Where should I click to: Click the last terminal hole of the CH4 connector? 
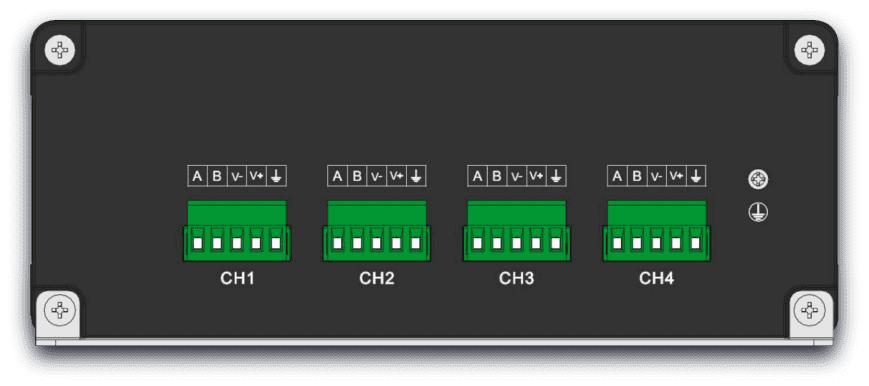(x=696, y=243)
